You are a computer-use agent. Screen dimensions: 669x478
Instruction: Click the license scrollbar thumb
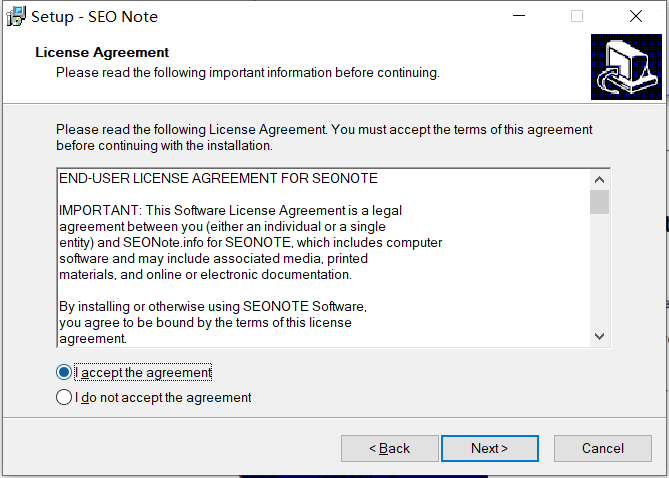[599, 202]
